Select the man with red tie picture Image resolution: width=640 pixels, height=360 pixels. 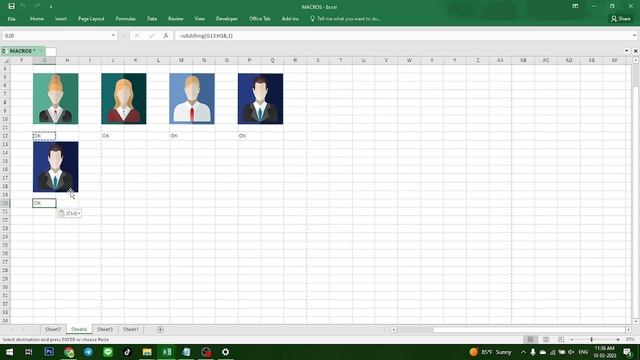click(x=192, y=99)
